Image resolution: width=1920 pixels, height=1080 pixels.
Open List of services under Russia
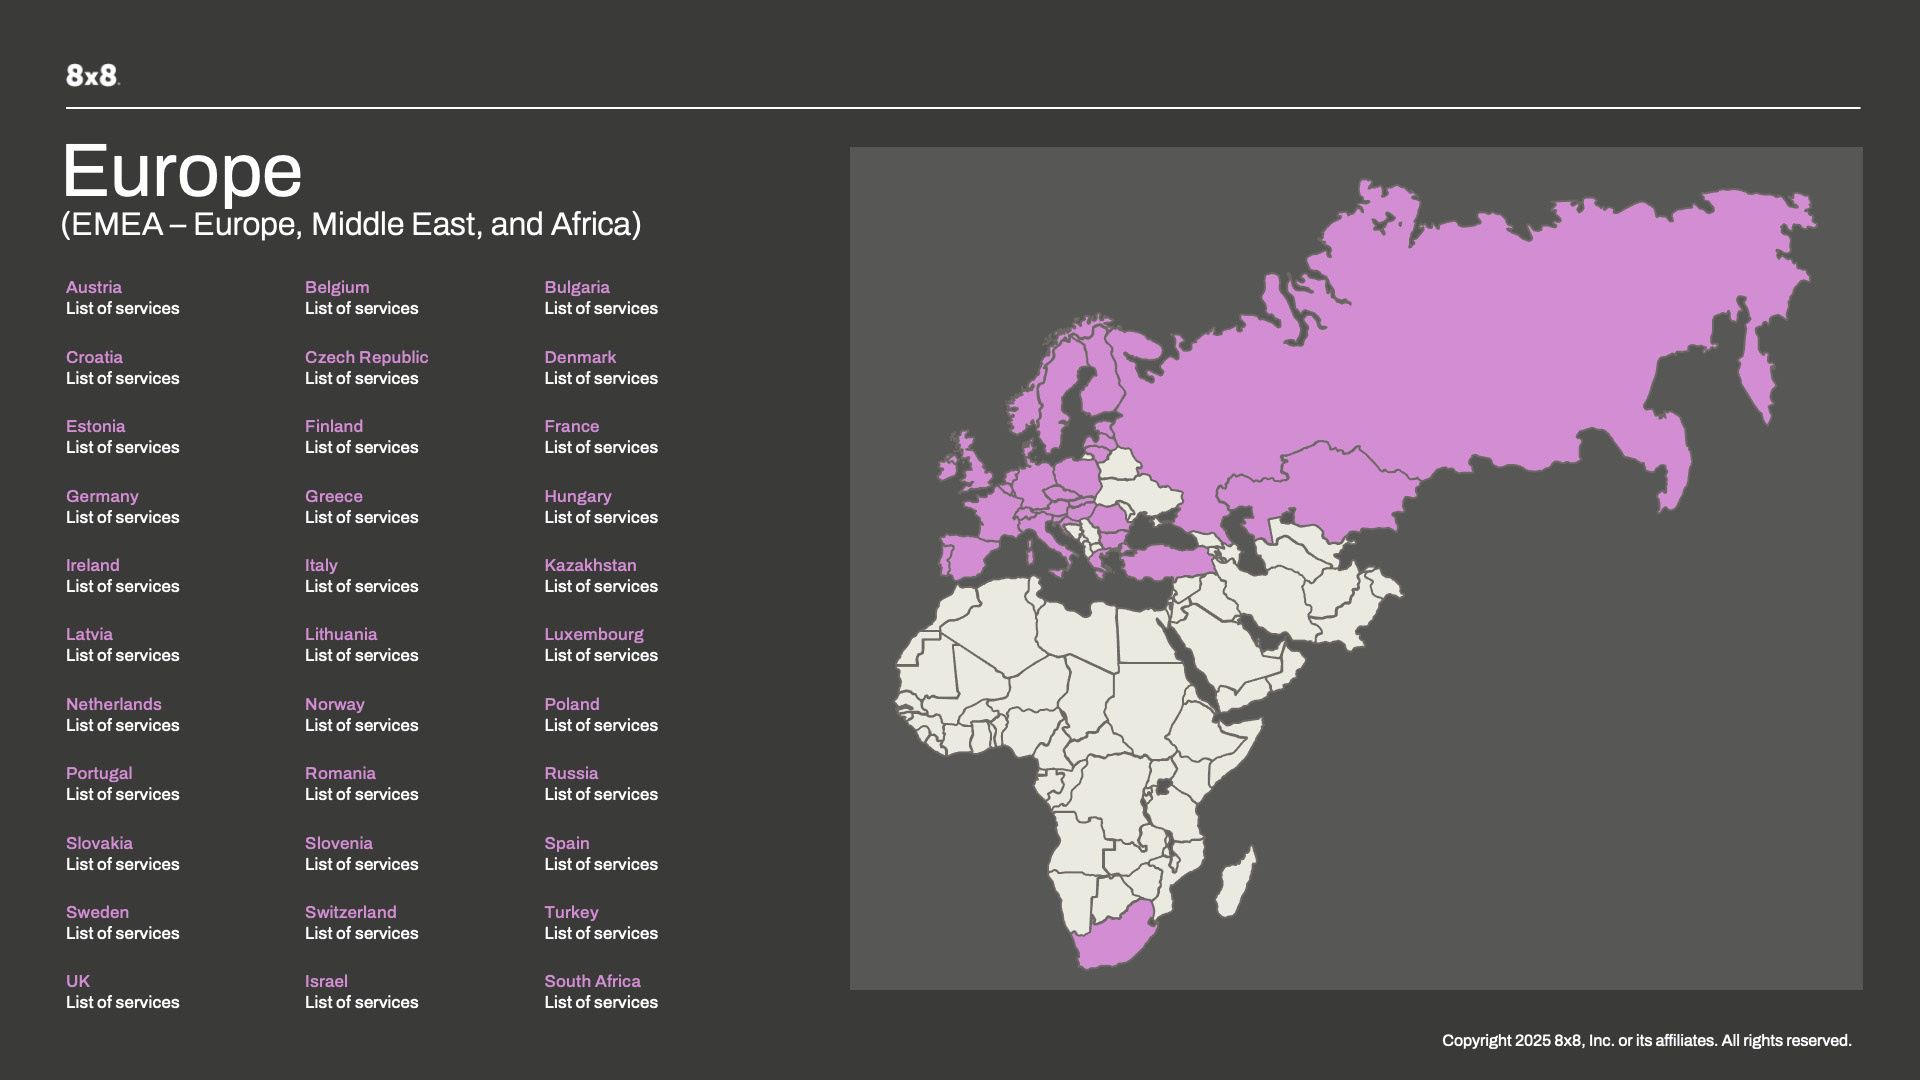600,795
